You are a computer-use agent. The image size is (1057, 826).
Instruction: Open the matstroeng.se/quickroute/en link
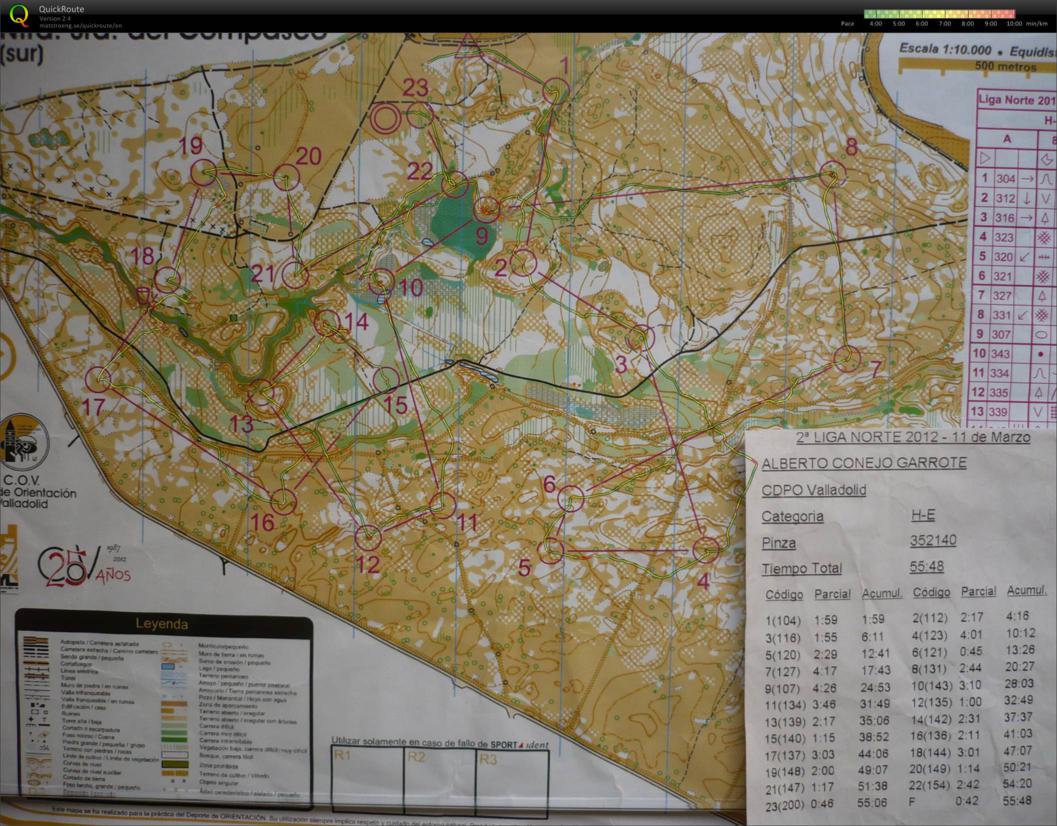[81, 26]
